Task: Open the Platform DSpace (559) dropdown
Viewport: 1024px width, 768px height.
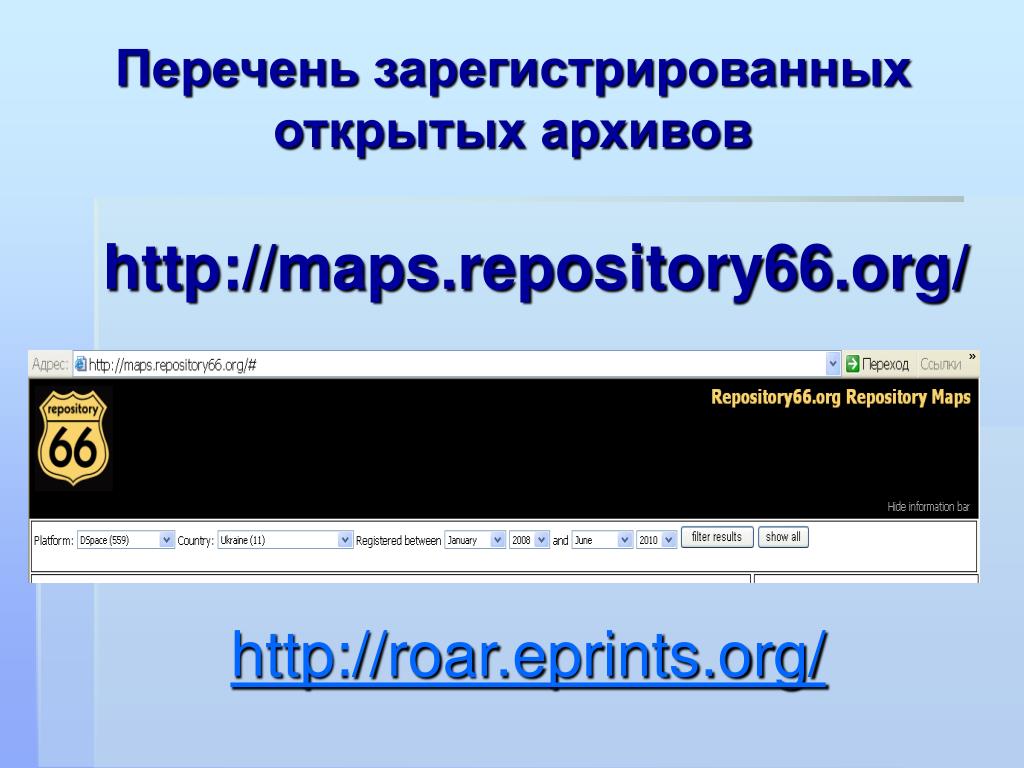Action: pyautogui.click(x=125, y=540)
